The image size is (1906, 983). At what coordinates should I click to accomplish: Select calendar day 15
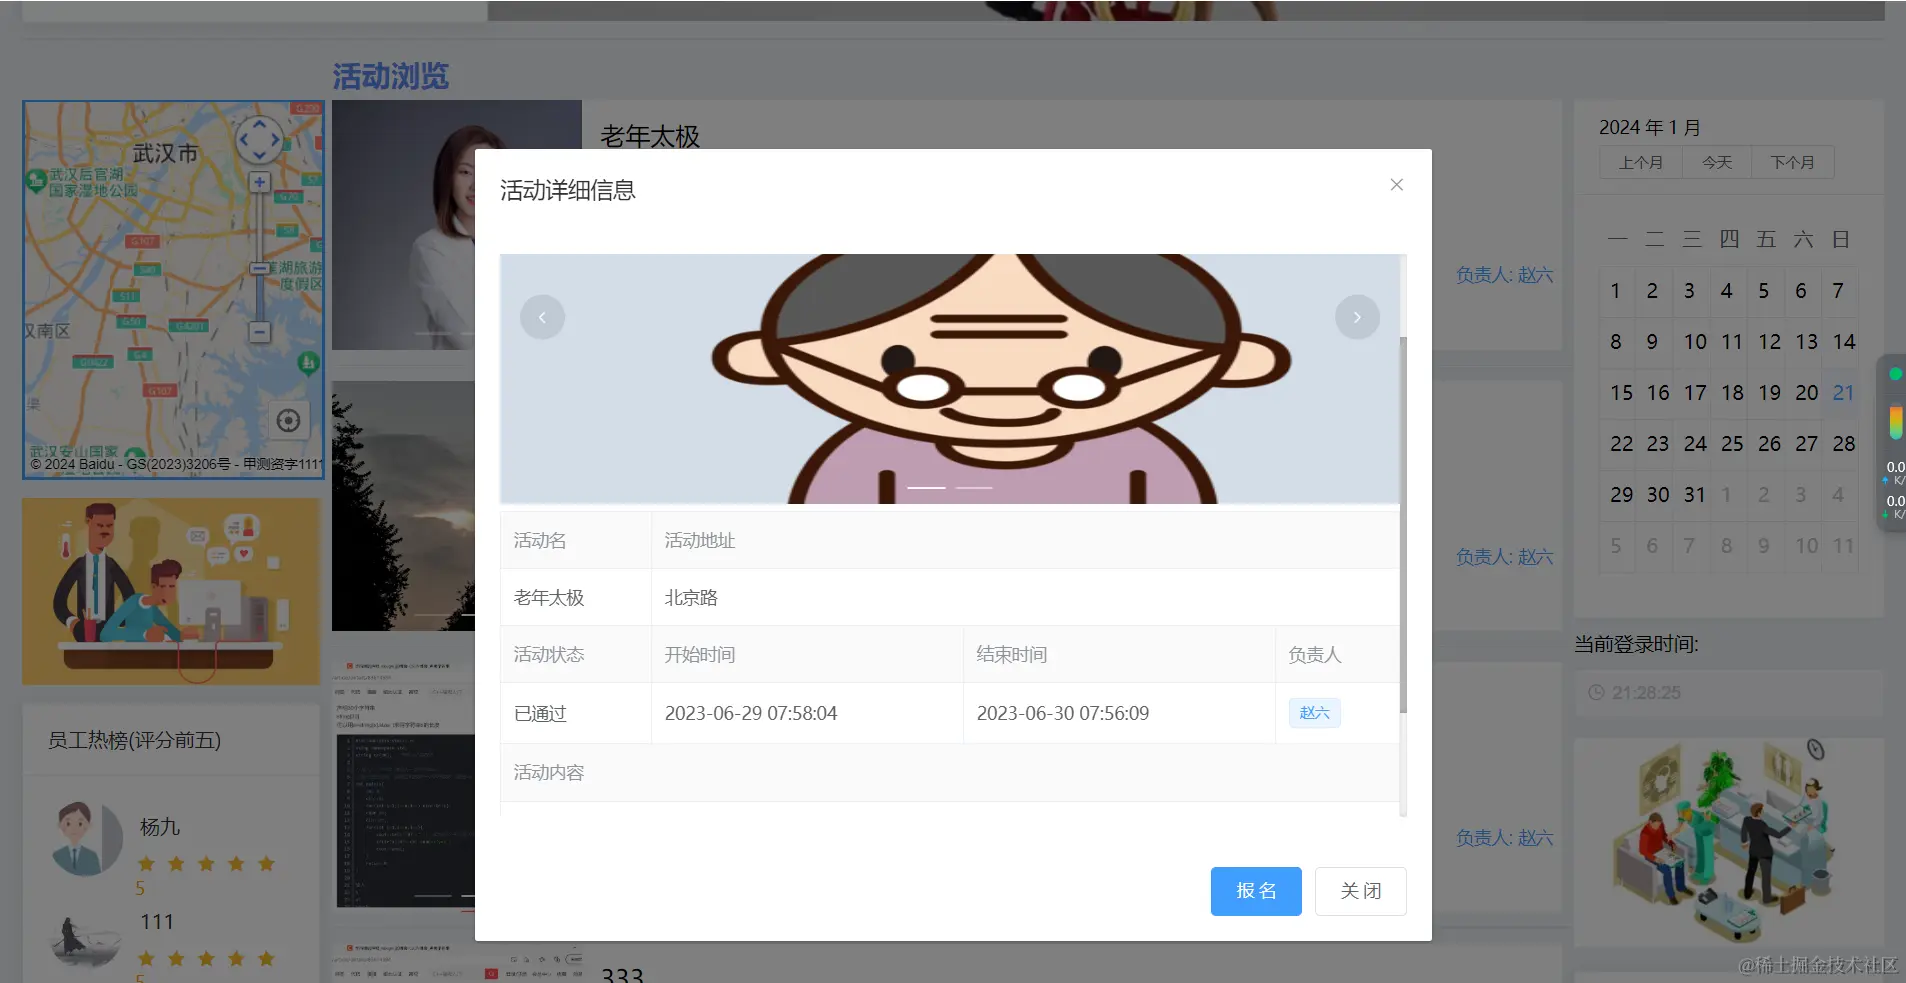tap(1621, 393)
